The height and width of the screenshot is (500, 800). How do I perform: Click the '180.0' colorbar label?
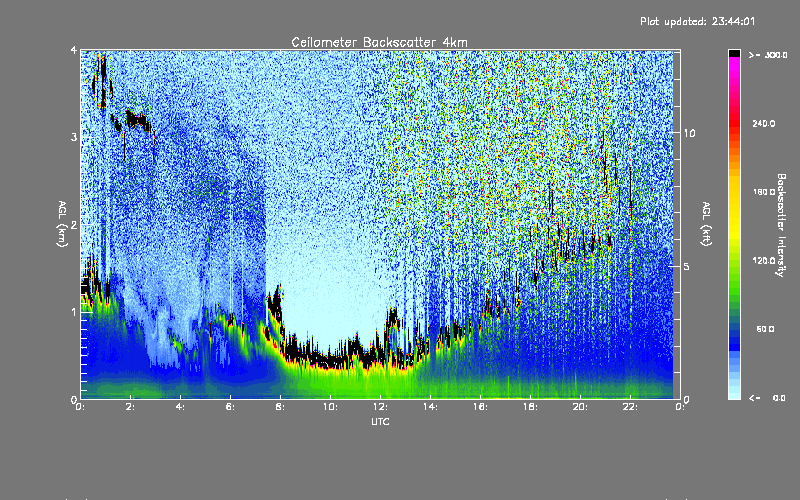click(764, 192)
